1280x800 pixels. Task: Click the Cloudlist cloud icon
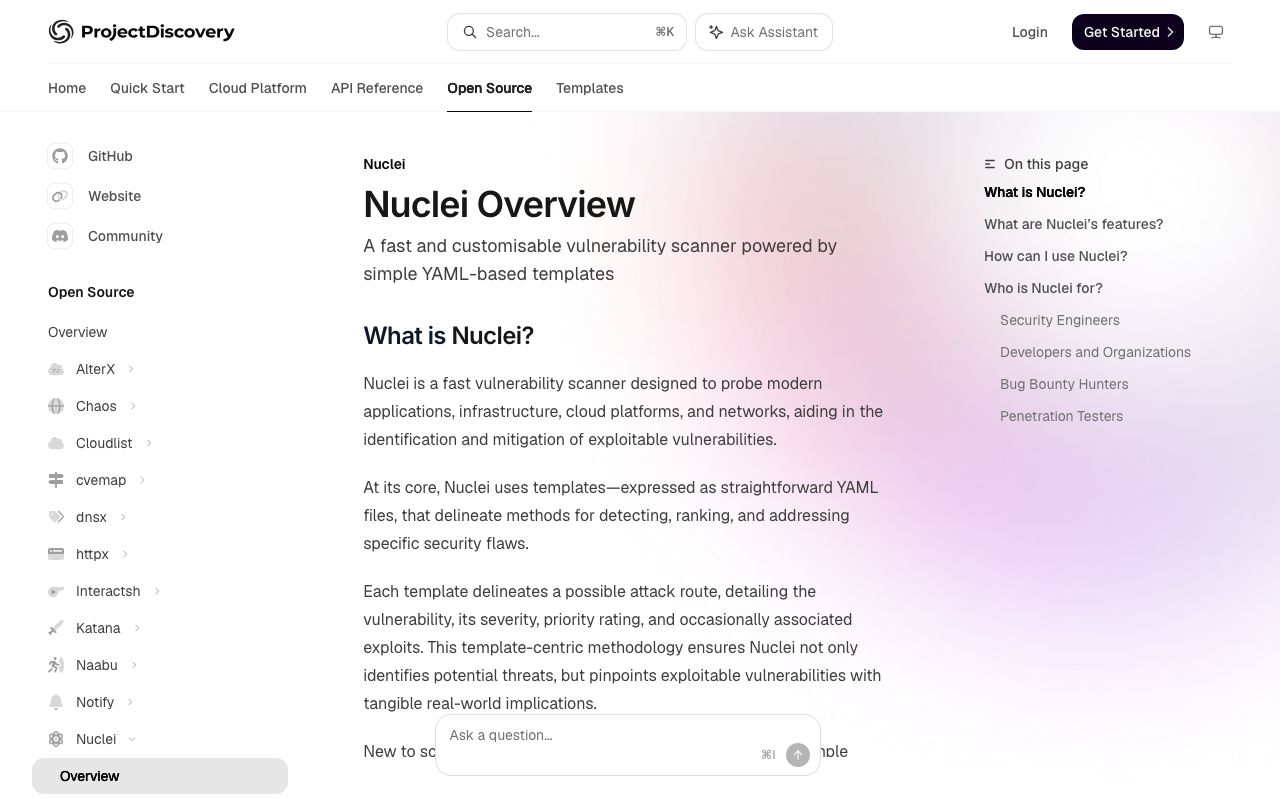pos(56,443)
